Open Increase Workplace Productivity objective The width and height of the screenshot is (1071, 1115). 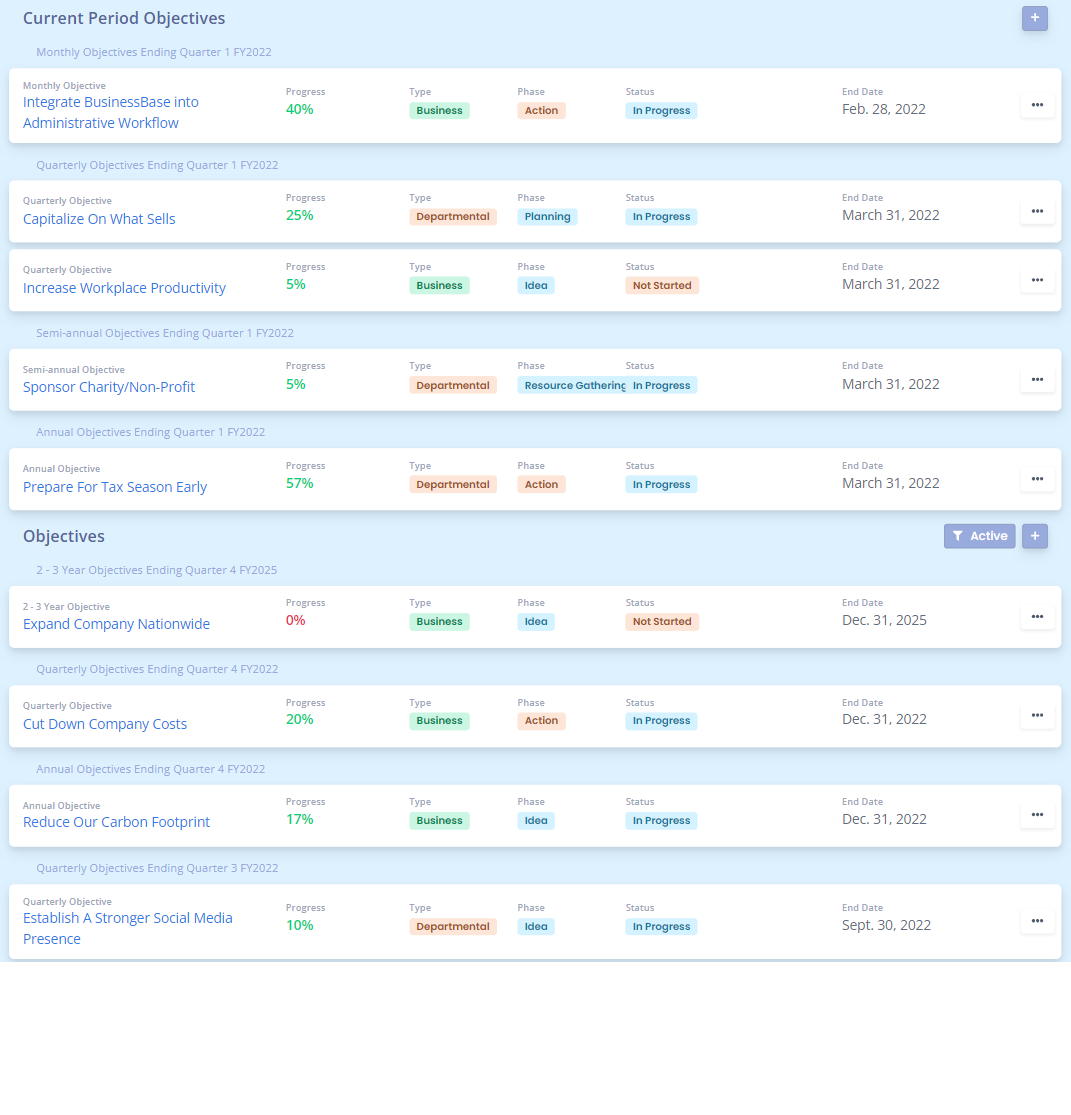[x=124, y=288]
